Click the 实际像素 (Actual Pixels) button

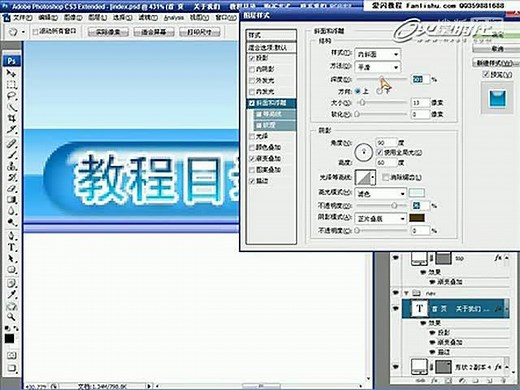[x=108, y=32]
